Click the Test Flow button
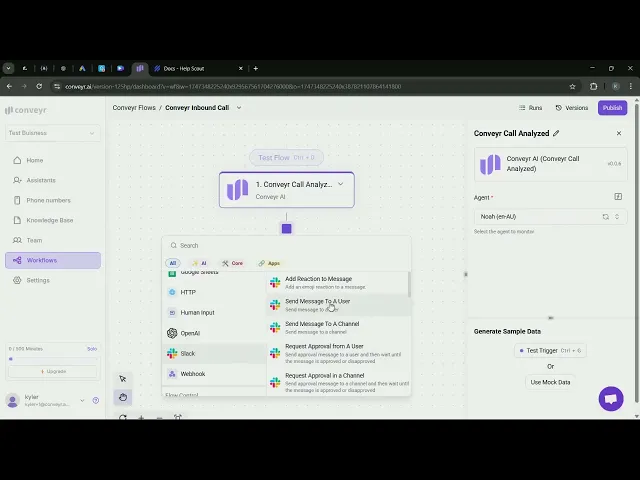The image size is (640, 480). click(x=287, y=158)
